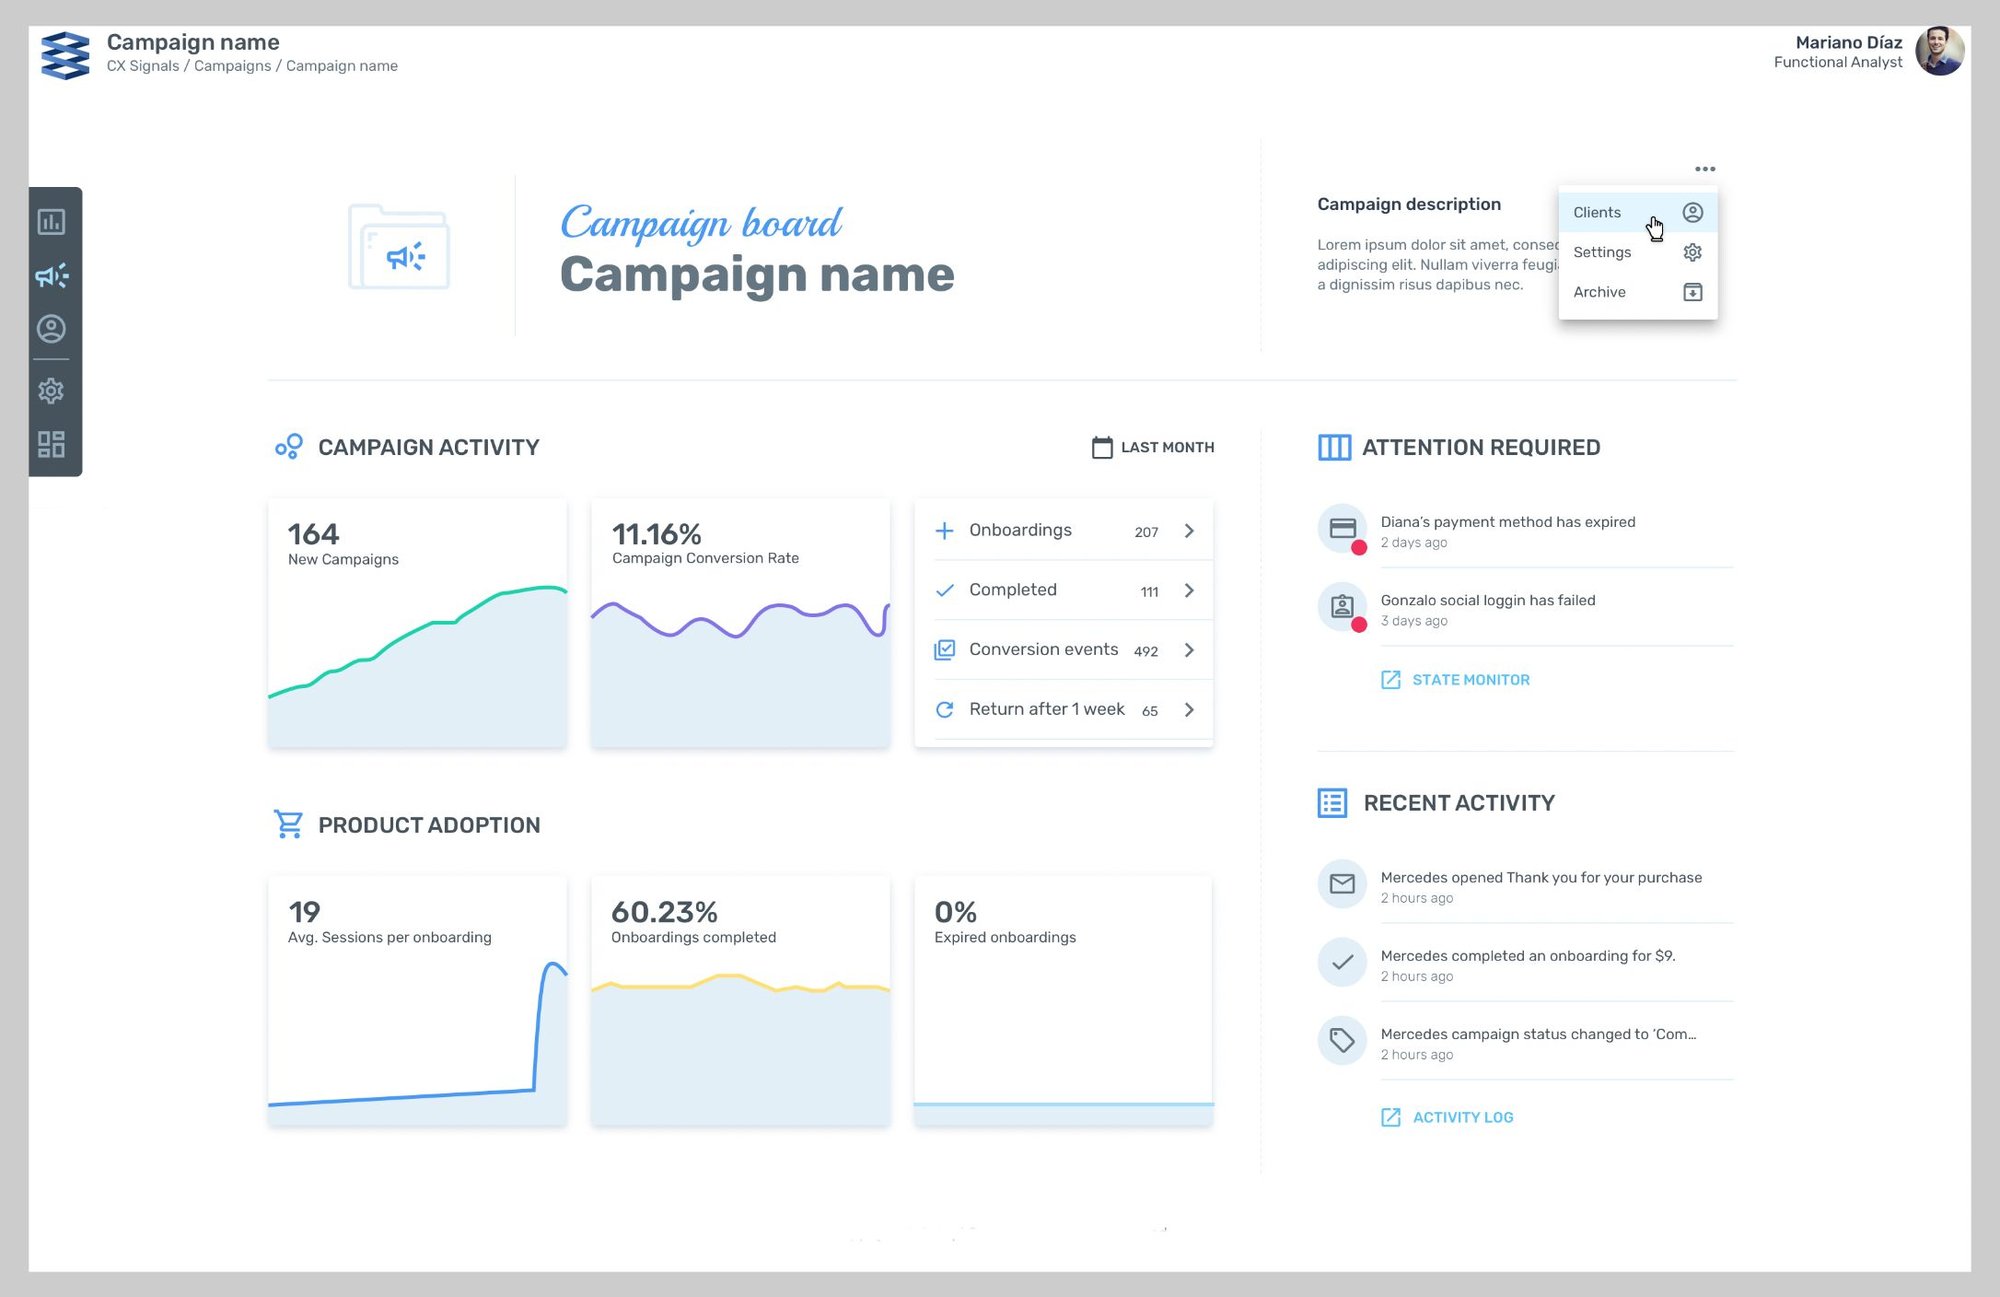Click the CX Signals logo icon

coord(65,54)
